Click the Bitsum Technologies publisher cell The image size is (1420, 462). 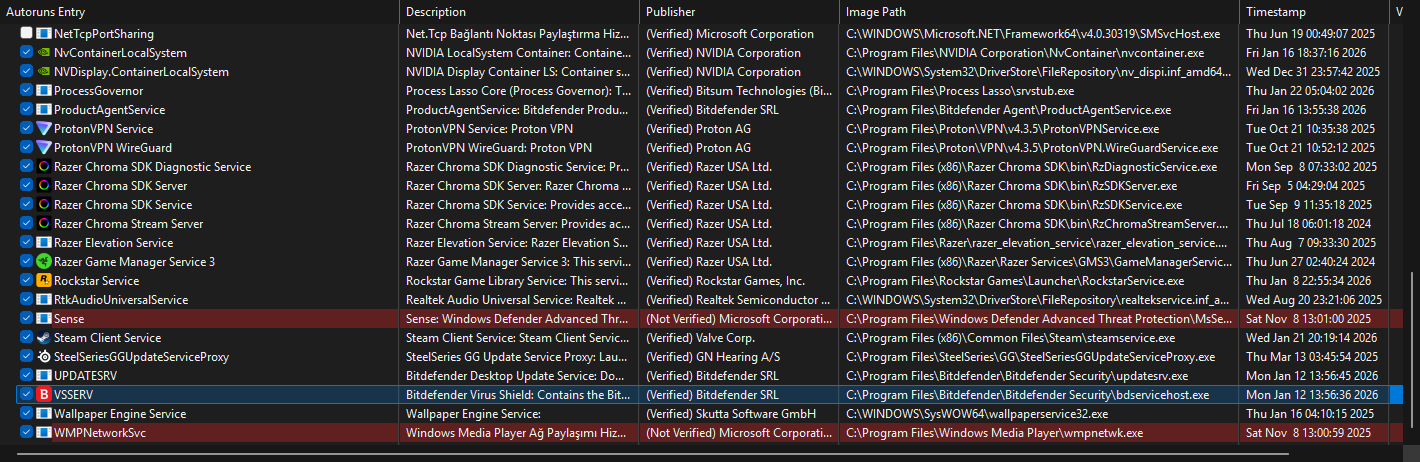pyautogui.click(x=739, y=91)
